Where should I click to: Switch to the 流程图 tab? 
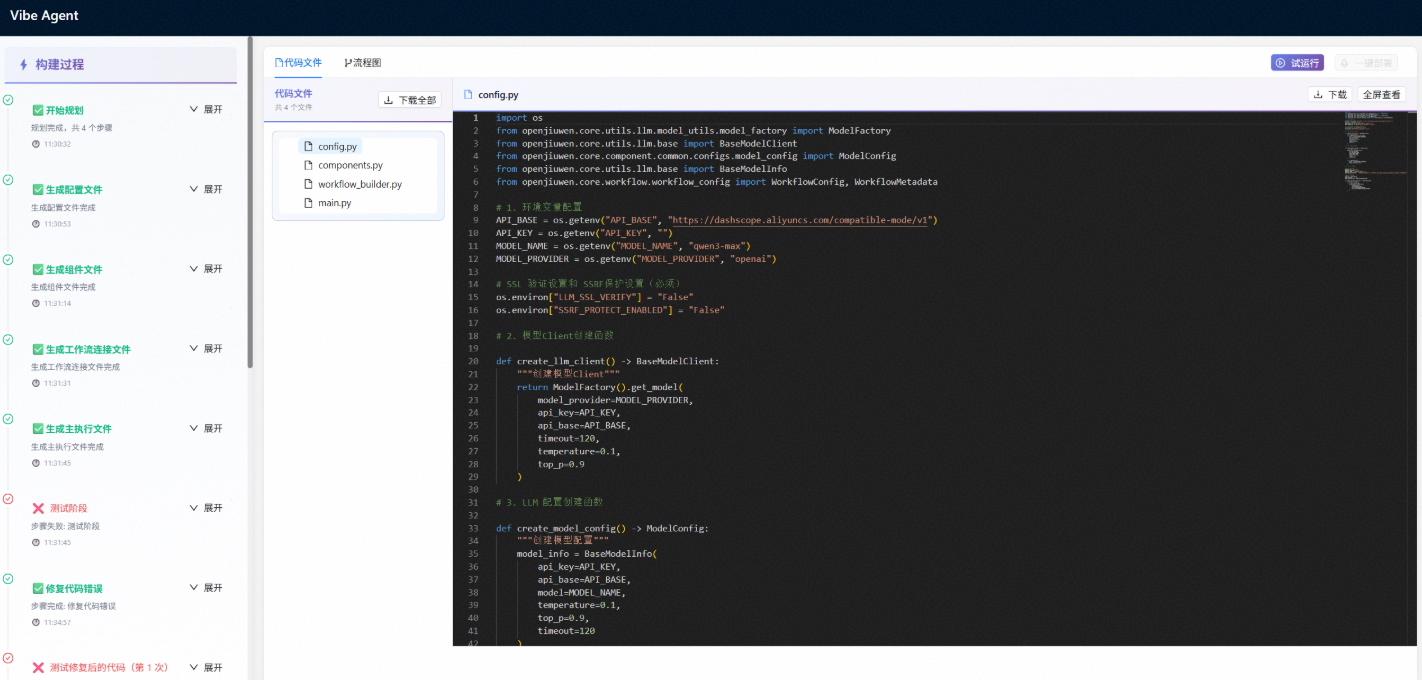click(x=362, y=63)
